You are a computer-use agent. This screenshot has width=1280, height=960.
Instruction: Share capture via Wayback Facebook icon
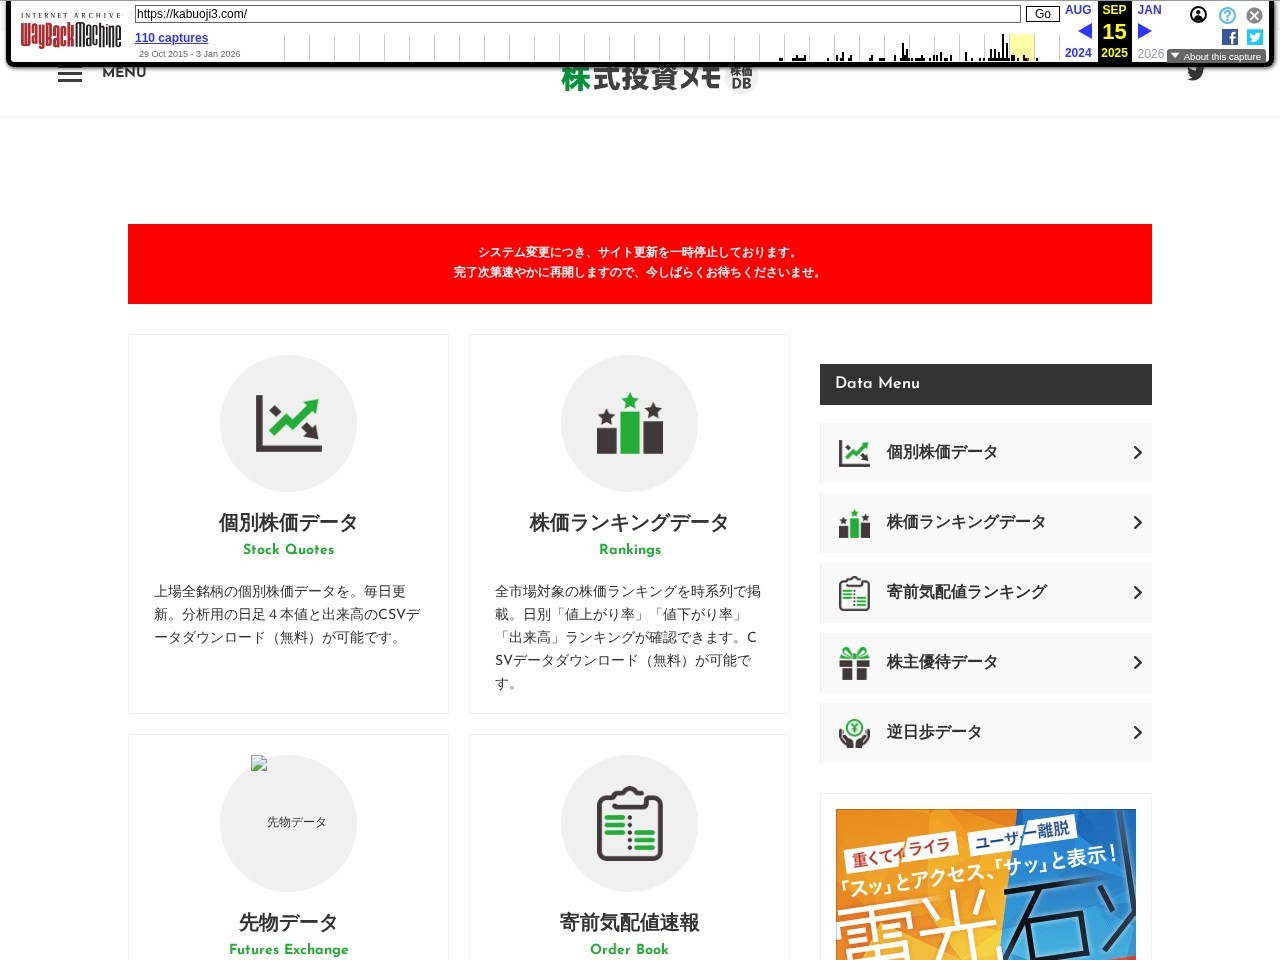click(1230, 37)
